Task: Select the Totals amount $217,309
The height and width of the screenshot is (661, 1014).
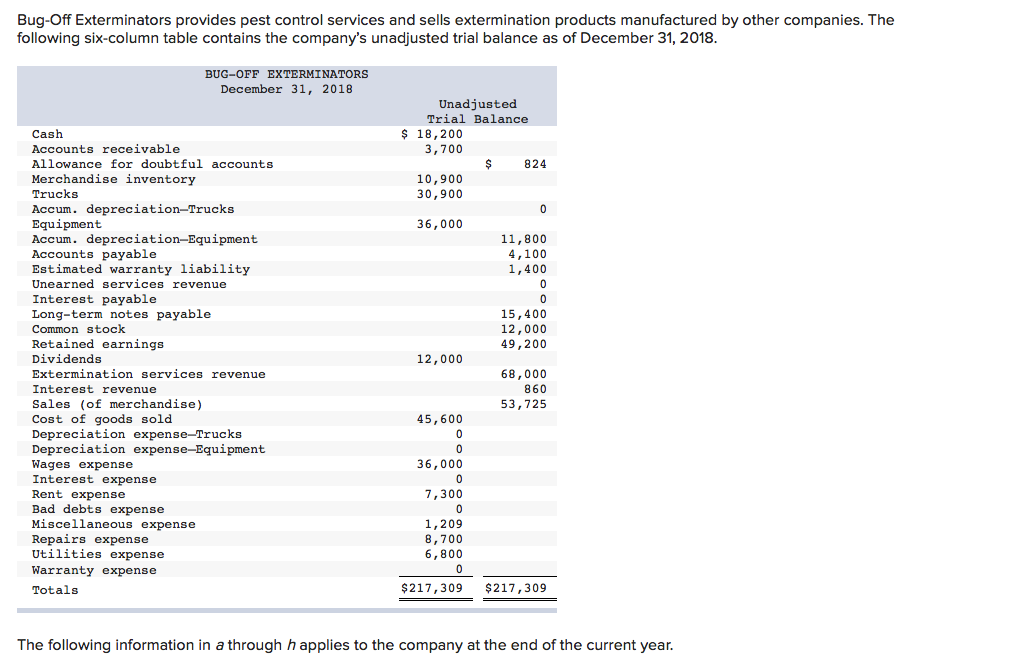Action: pyautogui.click(x=436, y=589)
